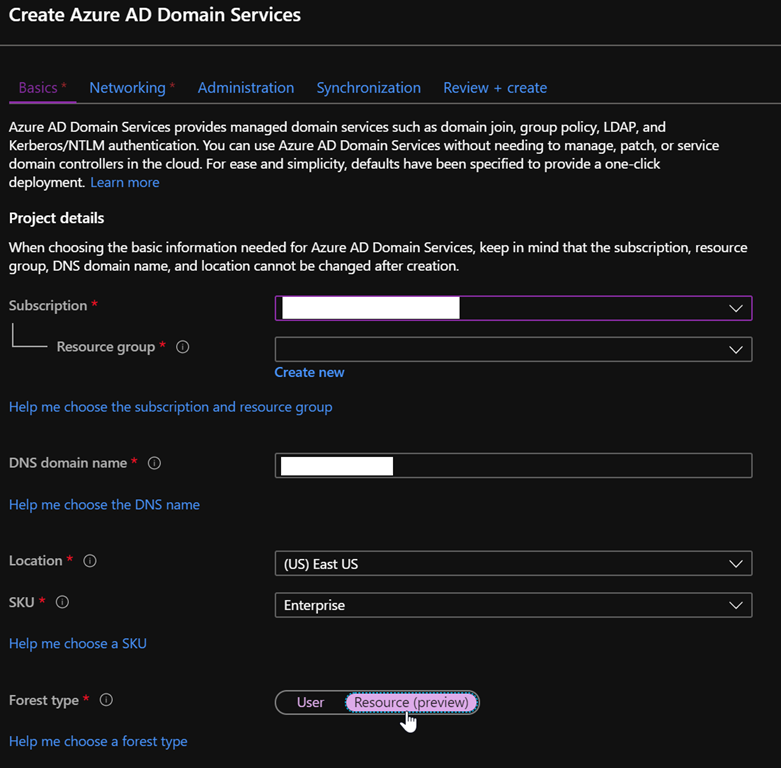Go to the Synchronization tab
This screenshot has width=781, height=768.
[x=368, y=88]
